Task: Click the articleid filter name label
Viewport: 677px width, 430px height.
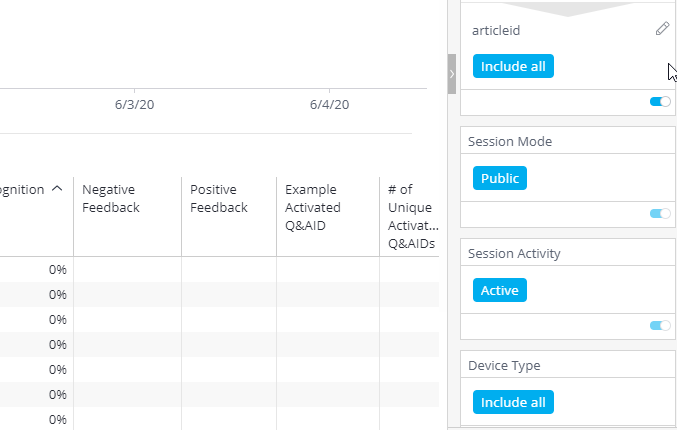Action: tap(496, 30)
